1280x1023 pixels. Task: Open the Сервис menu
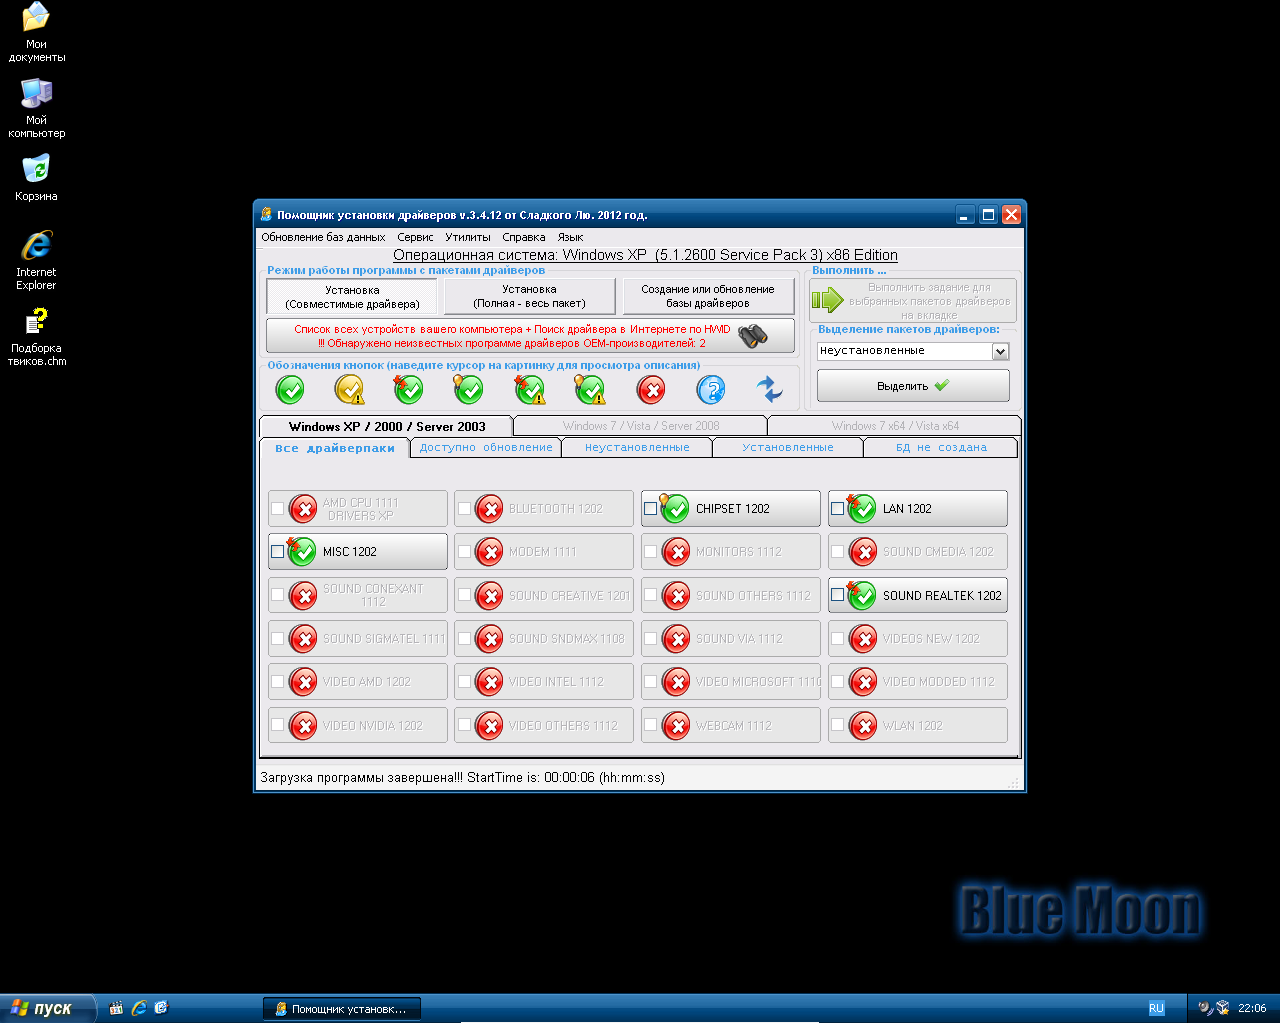point(415,237)
